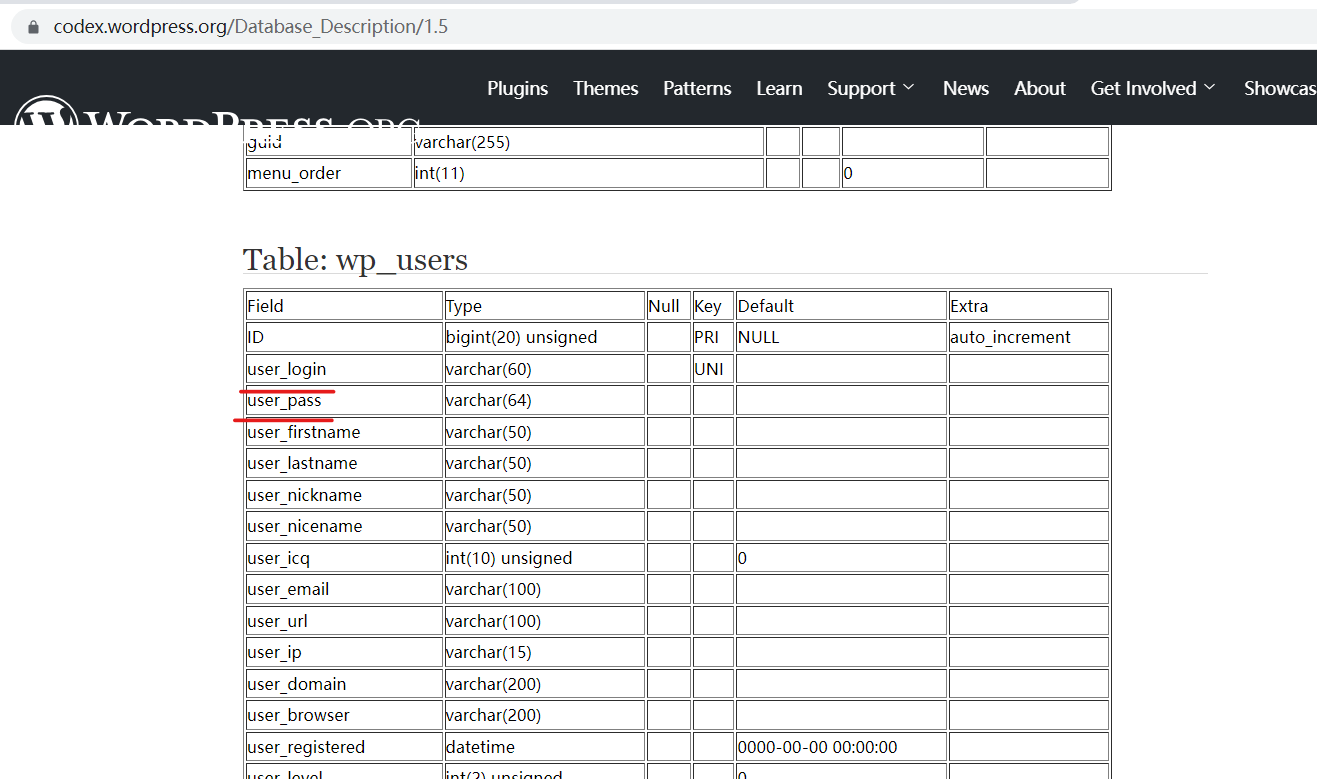Click the 'Extra' column header
The image size is (1317, 780).
1029,306
